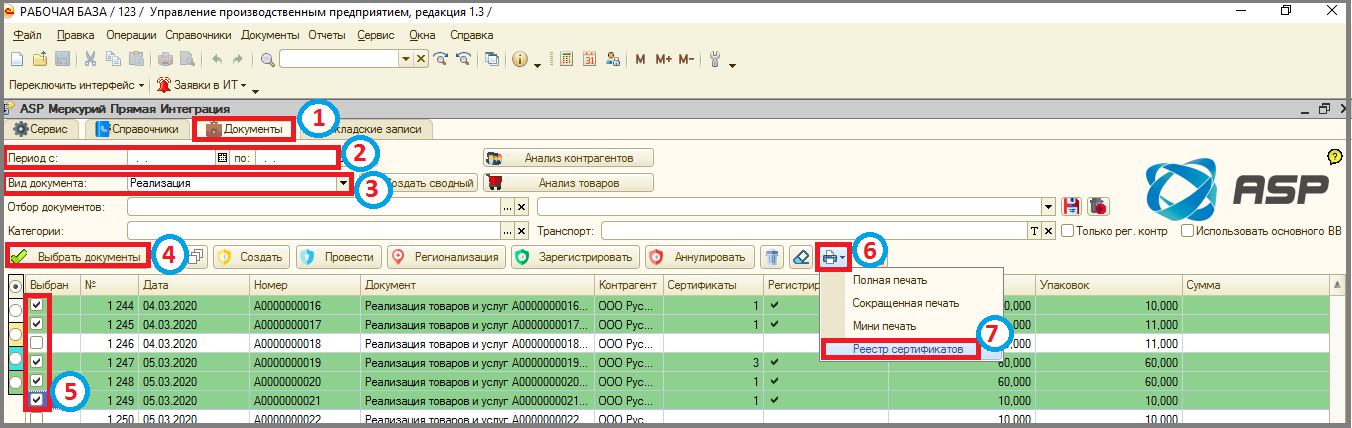Click into the 'Транспорт' input field
The width and height of the screenshot is (1352, 428).
click(x=813, y=231)
